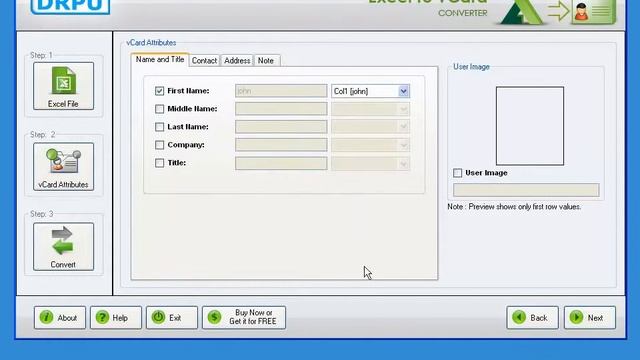Open Step 1 Excel File icon
This screenshot has width=640, height=360.
tap(63, 86)
